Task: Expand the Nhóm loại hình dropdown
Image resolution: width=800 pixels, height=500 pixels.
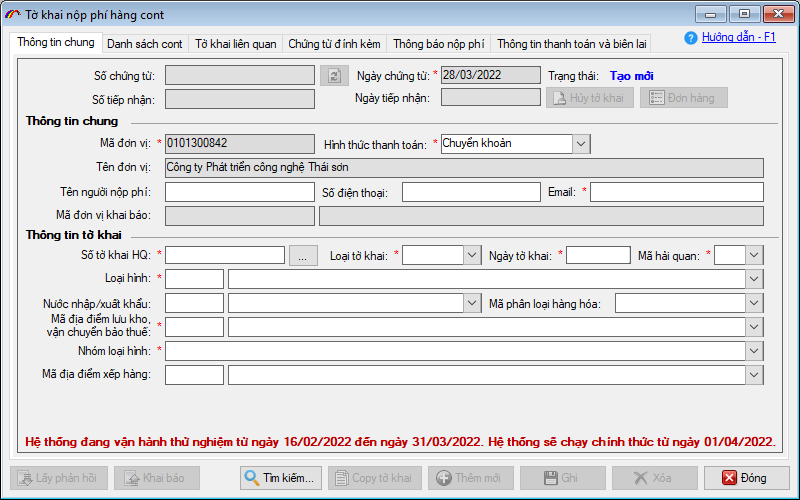Action: click(754, 351)
